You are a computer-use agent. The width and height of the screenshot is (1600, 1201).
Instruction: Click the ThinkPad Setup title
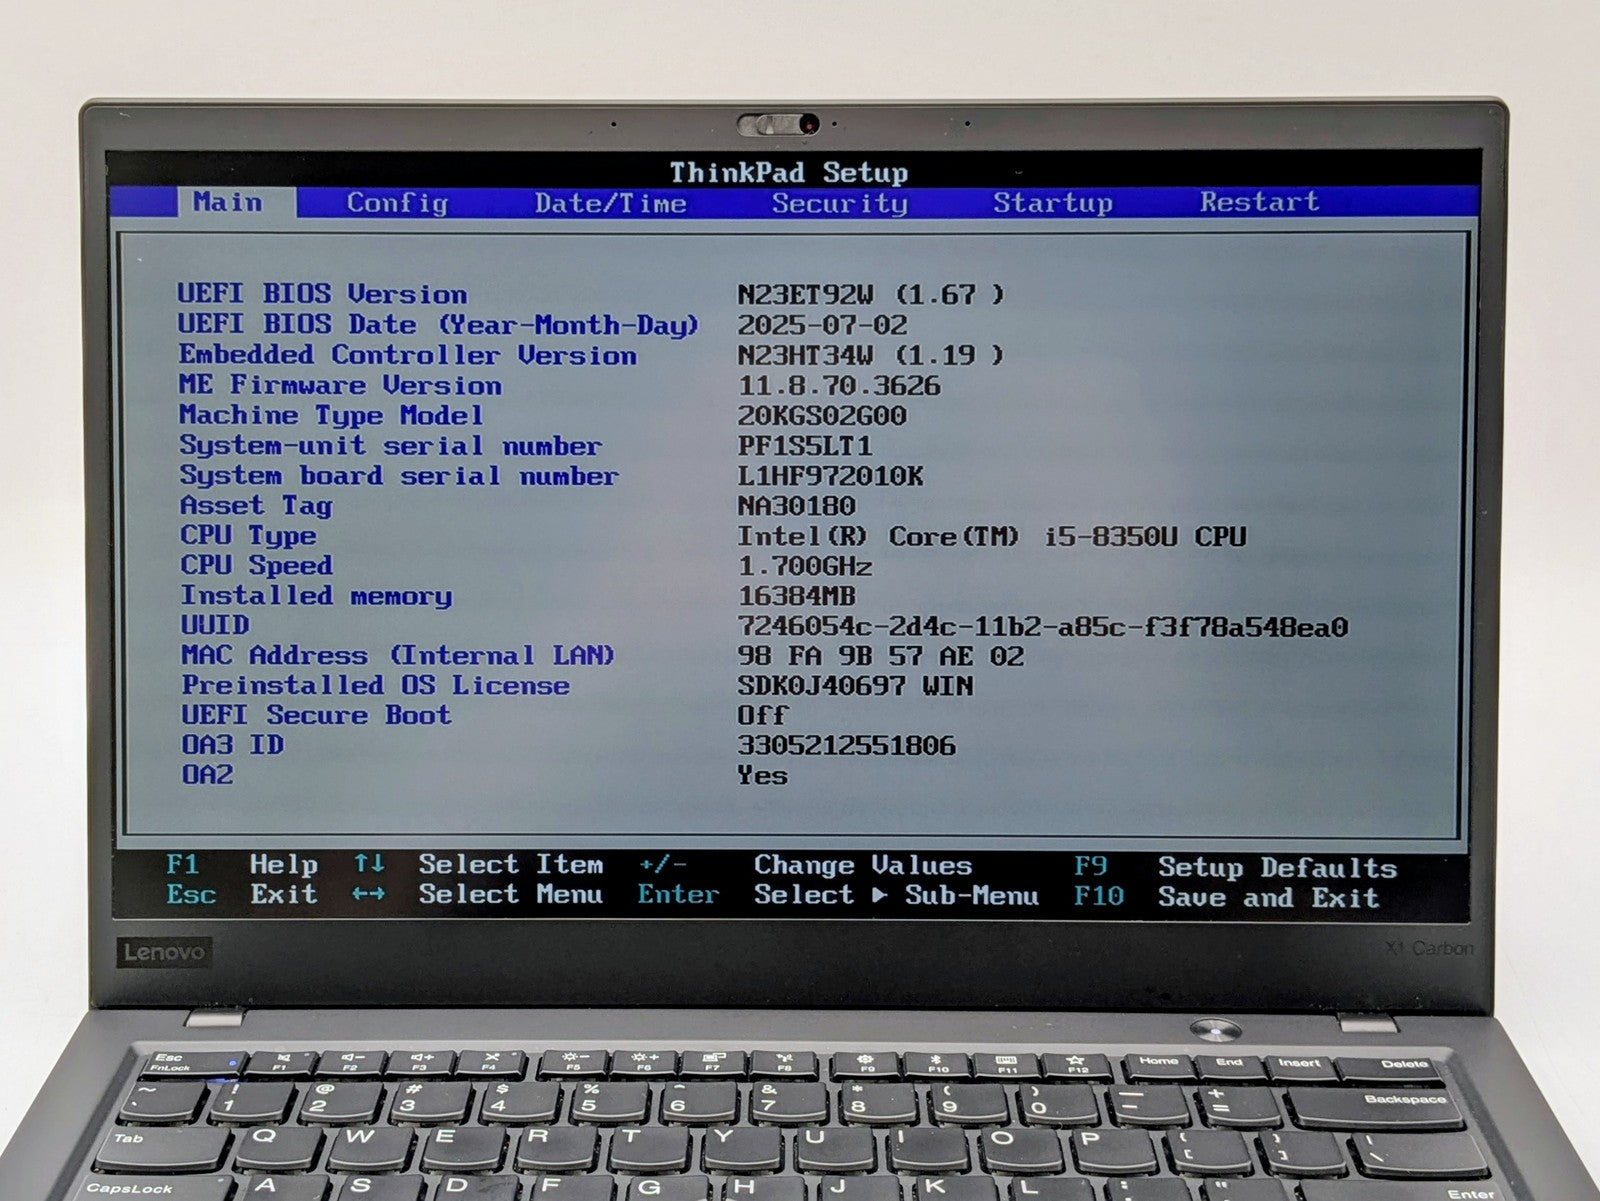789,172
